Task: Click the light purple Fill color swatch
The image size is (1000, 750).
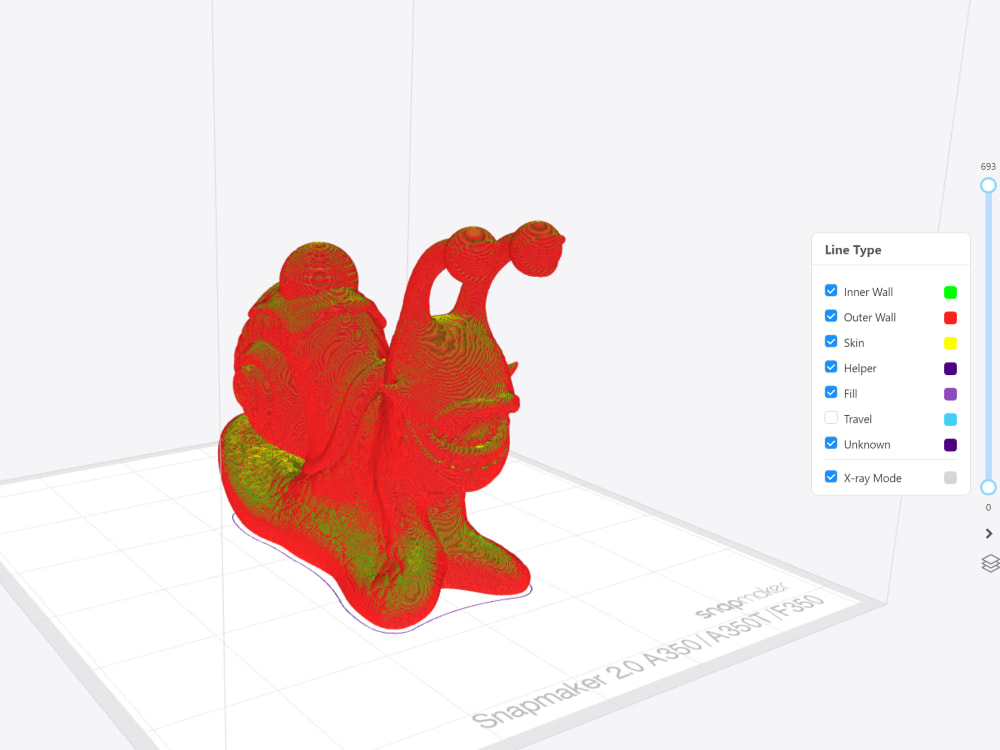Action: coord(950,394)
